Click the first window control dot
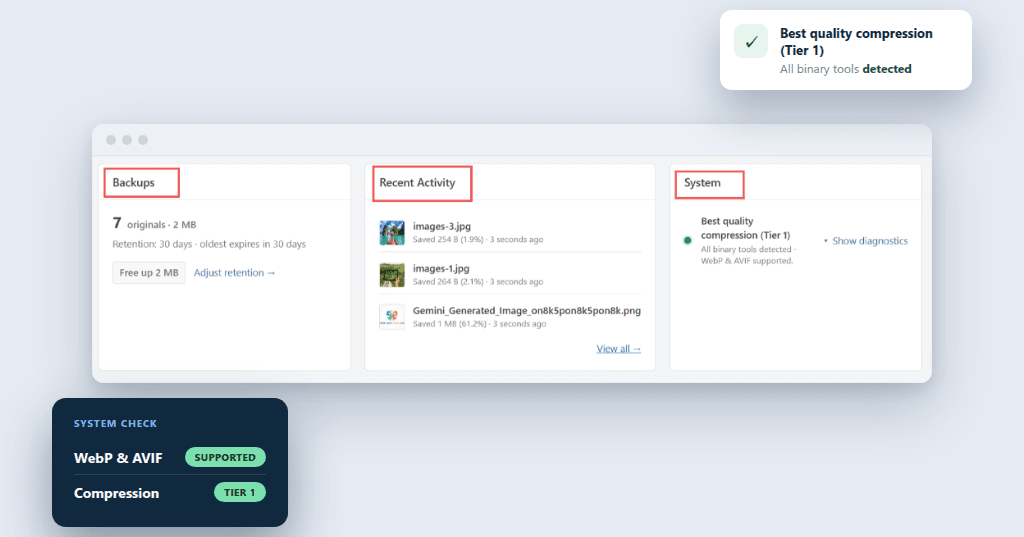The height and width of the screenshot is (537, 1024). click(111, 140)
